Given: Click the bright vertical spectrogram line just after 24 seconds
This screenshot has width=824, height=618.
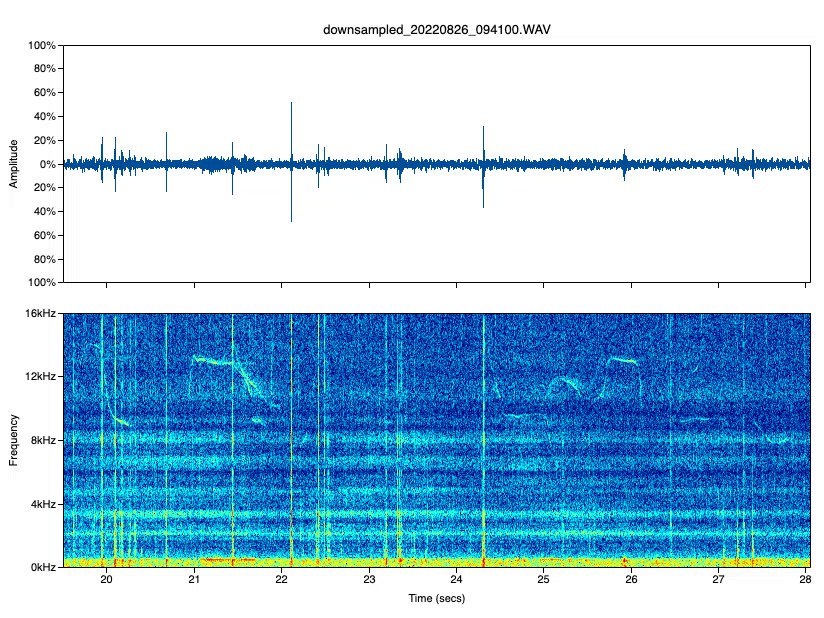Looking at the screenshot, I should click(x=483, y=440).
